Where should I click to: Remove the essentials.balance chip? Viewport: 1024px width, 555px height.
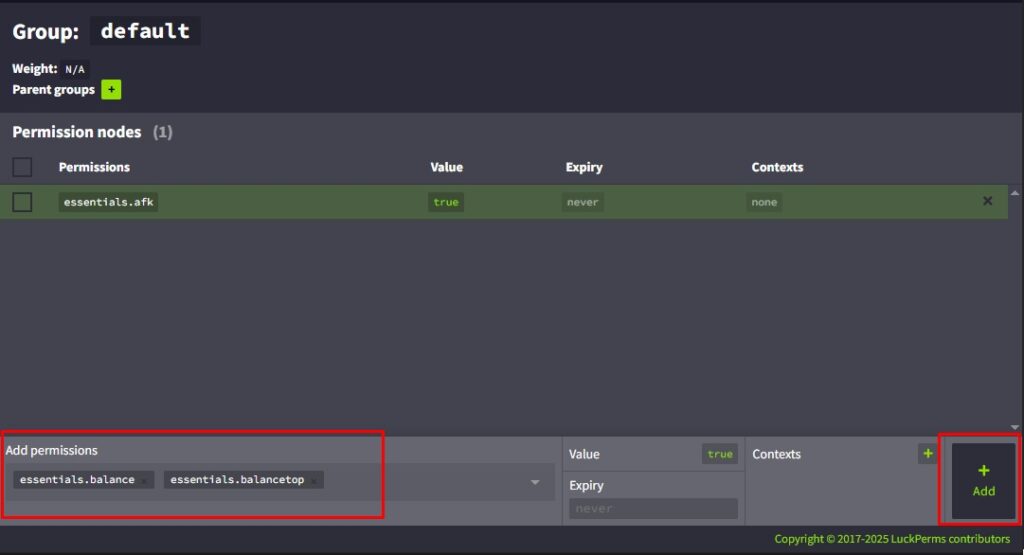144,481
